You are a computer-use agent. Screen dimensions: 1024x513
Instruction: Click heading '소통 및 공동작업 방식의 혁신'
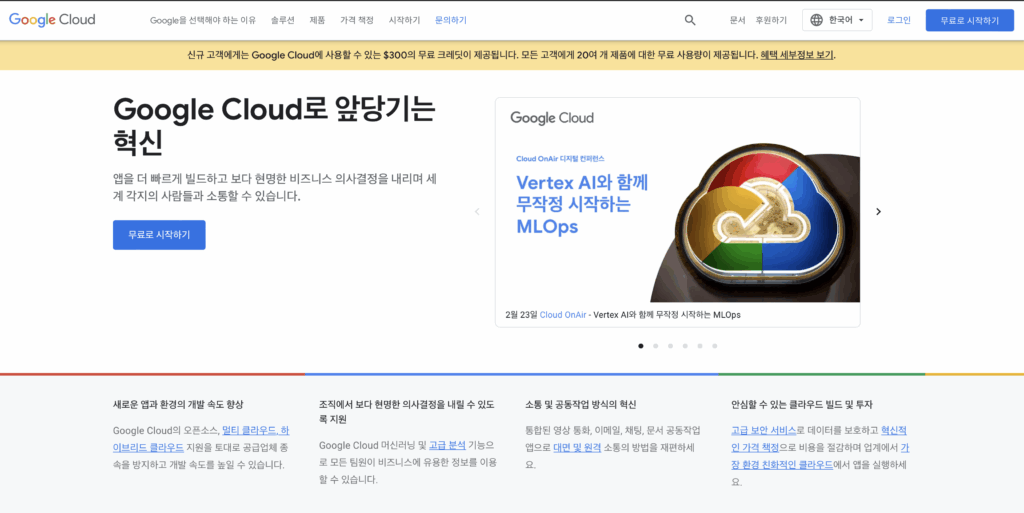coord(581,405)
